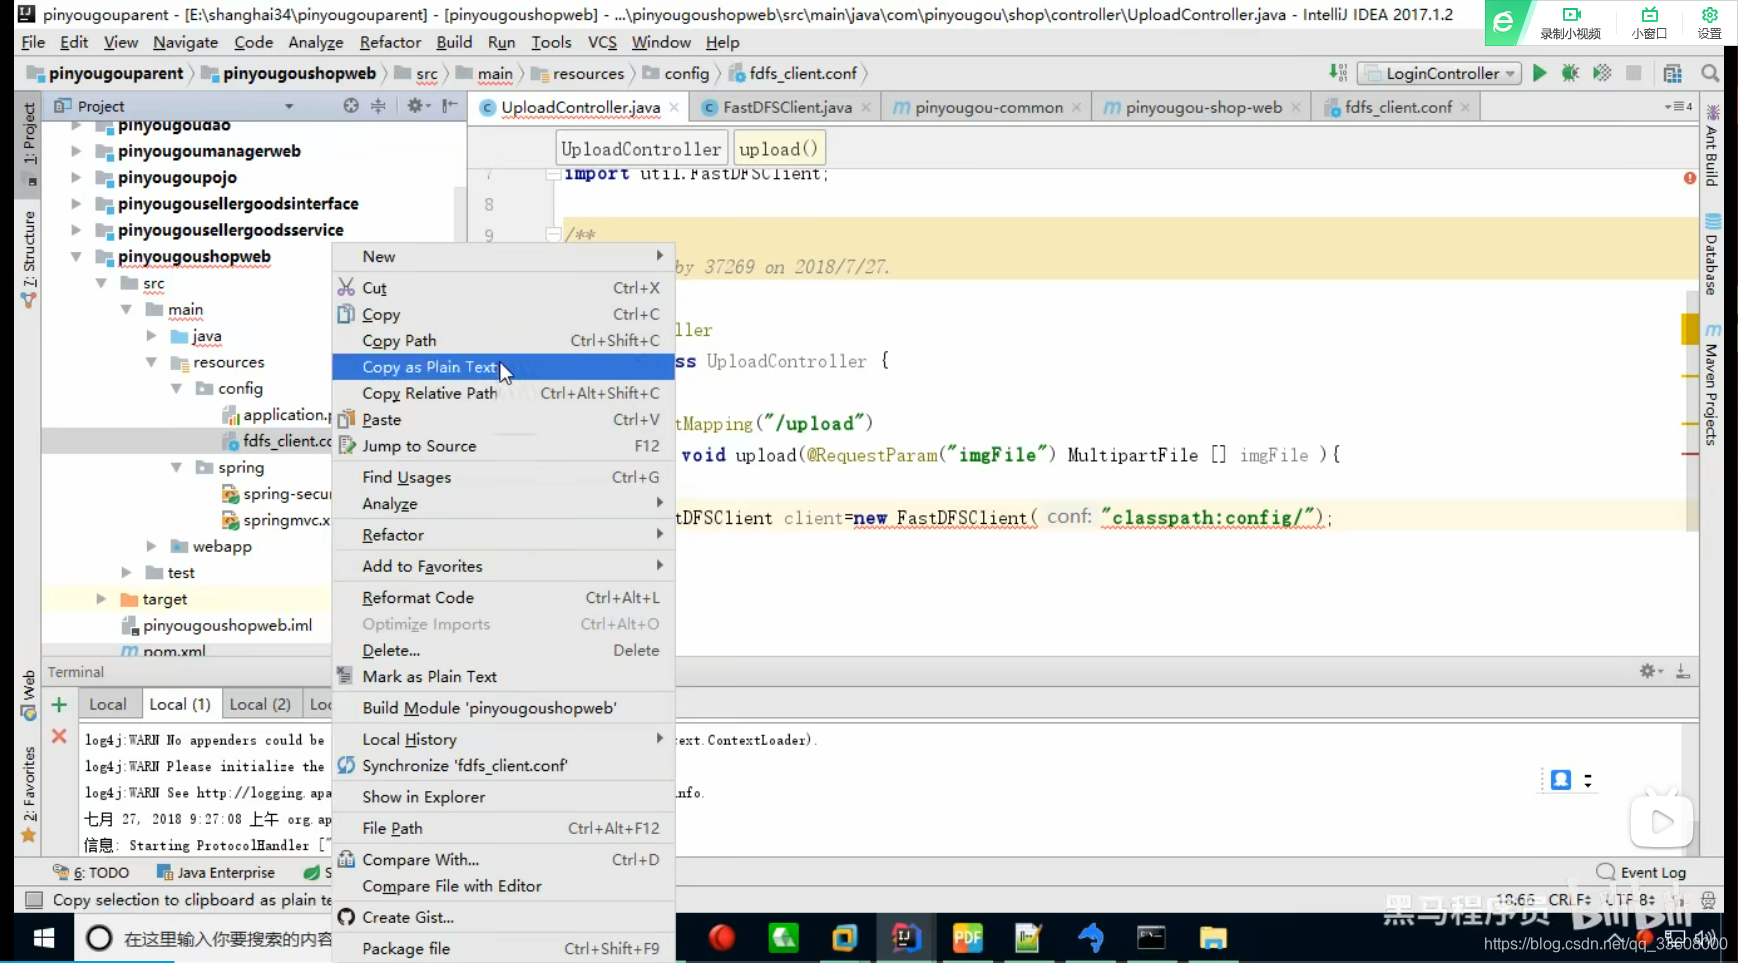Close the UploadController.java tab

tap(674, 107)
